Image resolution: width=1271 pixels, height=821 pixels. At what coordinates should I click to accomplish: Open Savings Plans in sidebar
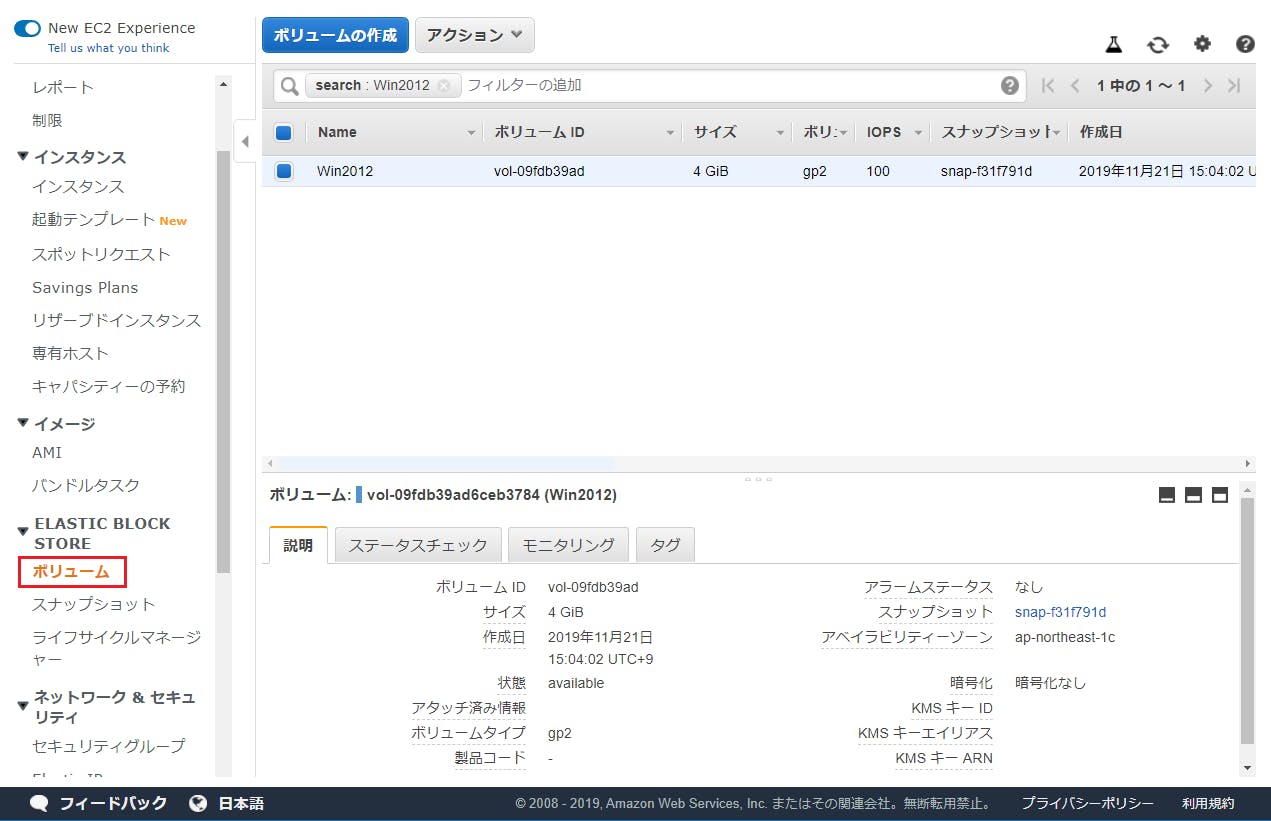tap(85, 287)
